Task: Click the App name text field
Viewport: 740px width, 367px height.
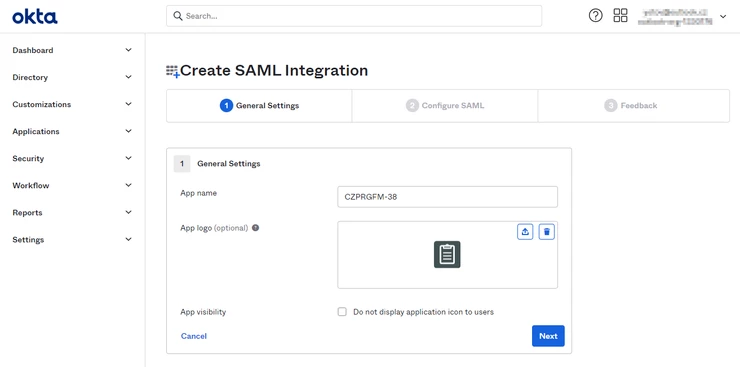Action: [x=447, y=197]
